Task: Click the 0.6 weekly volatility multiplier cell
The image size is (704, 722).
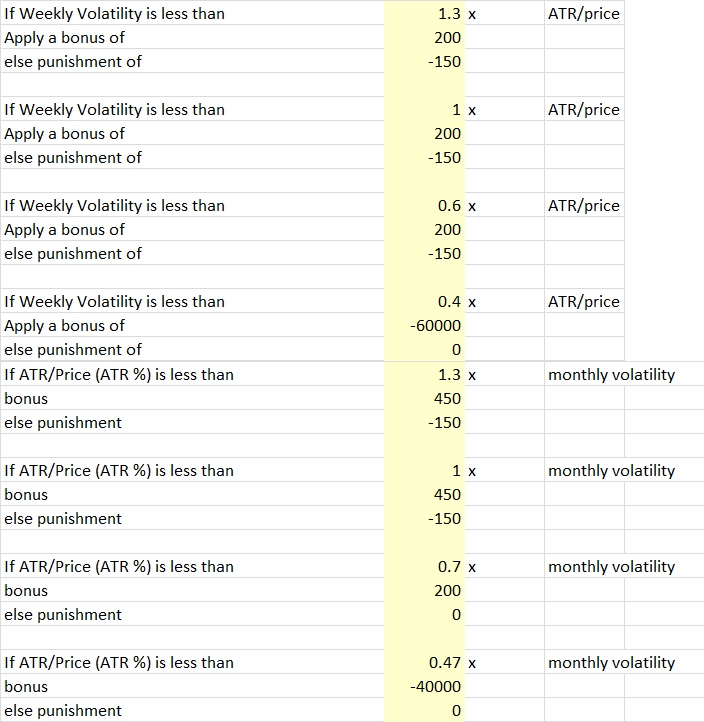Action: pyautogui.click(x=424, y=205)
